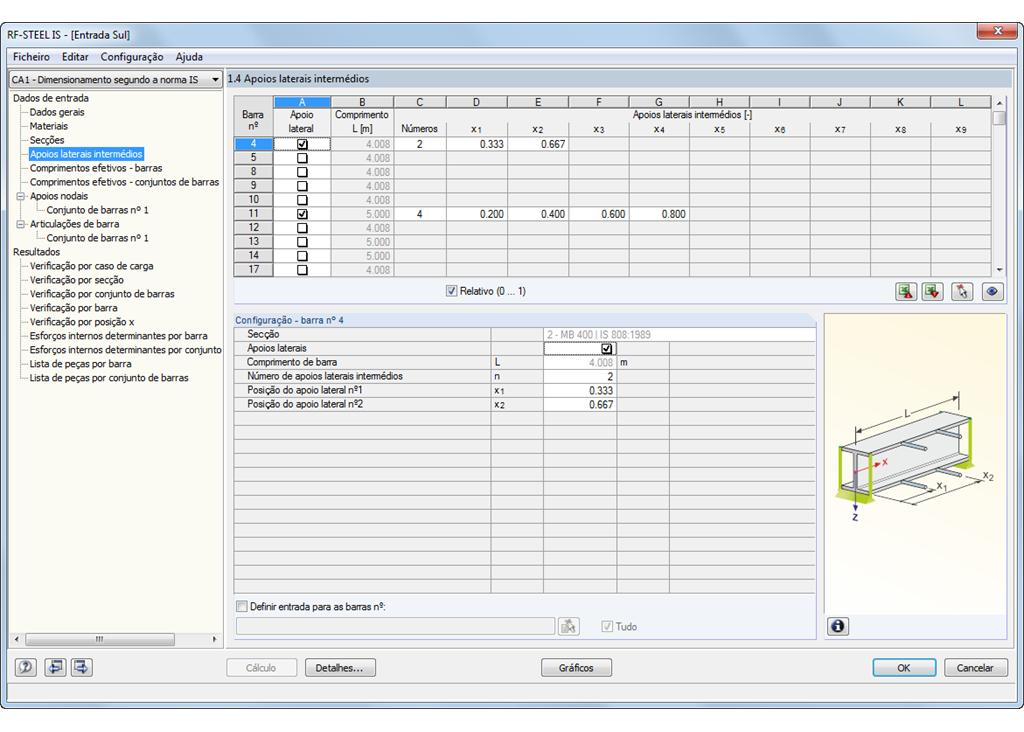This screenshot has width=1024, height=732.
Task: Open the info button below the beam illustration
Action: pos(838,626)
